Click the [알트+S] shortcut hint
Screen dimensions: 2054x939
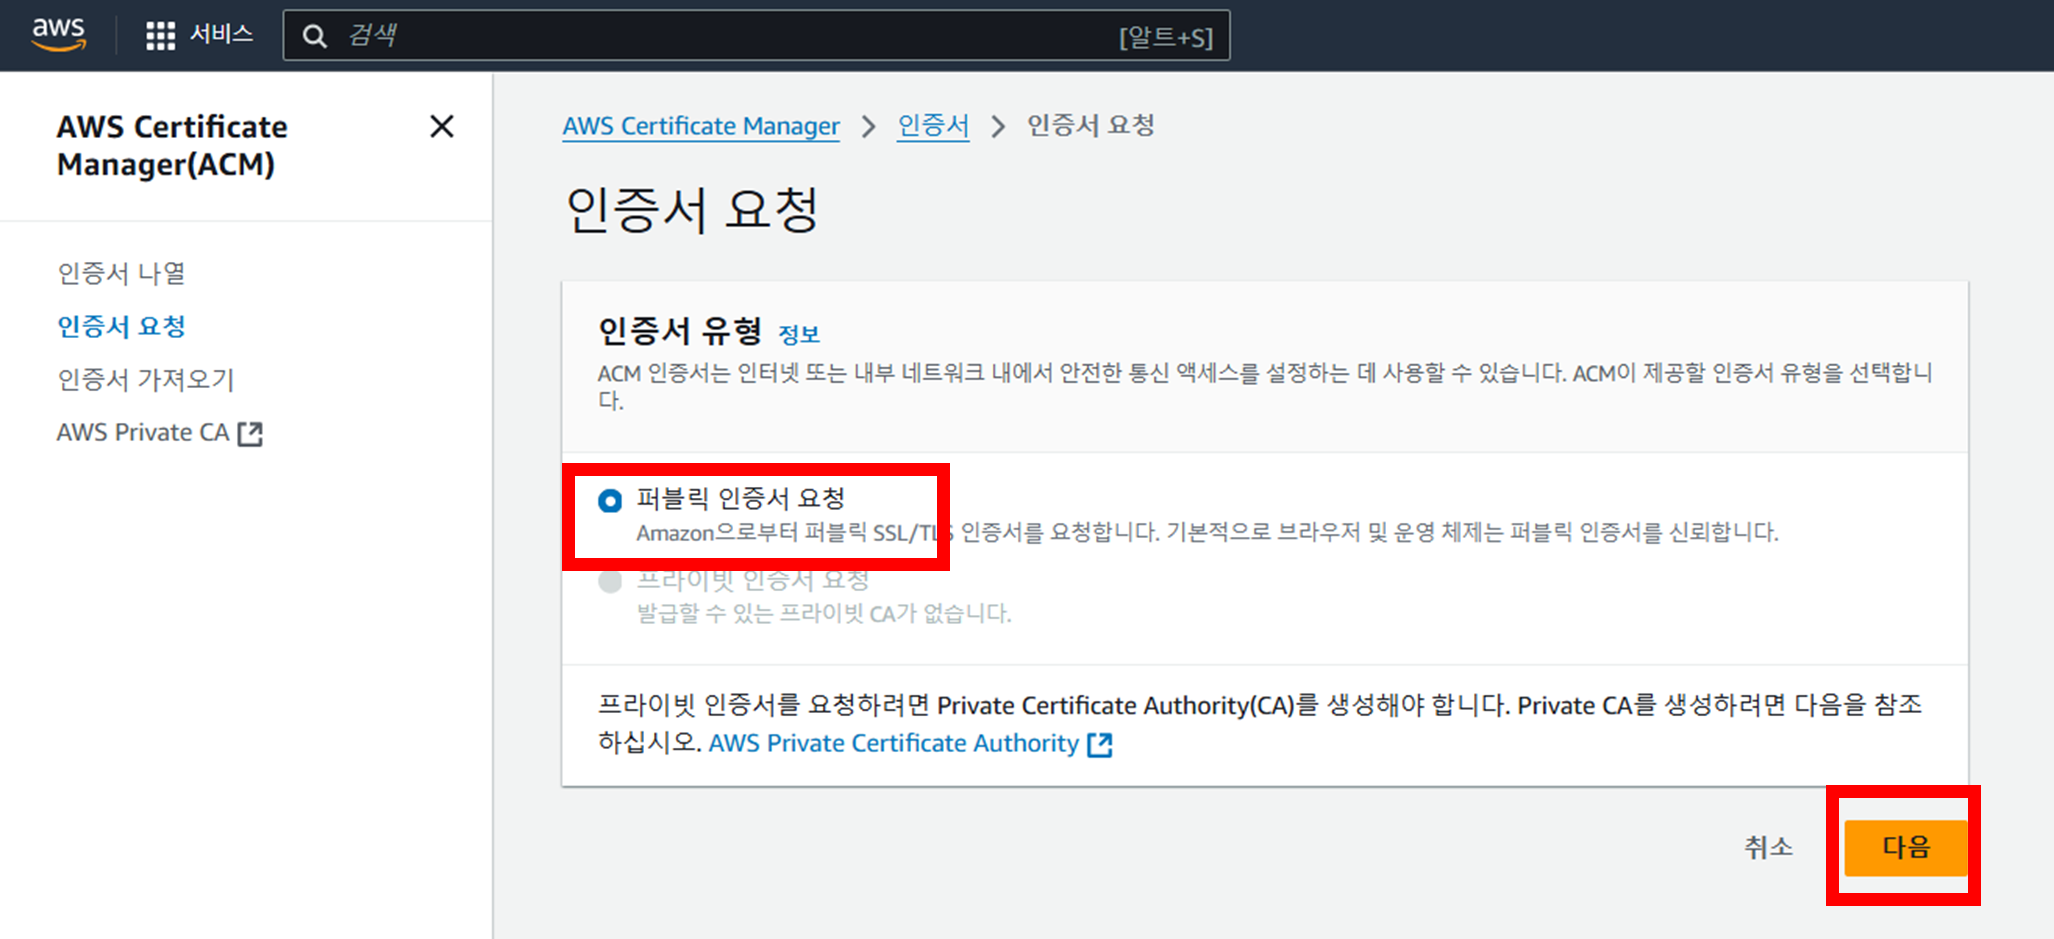(1166, 37)
